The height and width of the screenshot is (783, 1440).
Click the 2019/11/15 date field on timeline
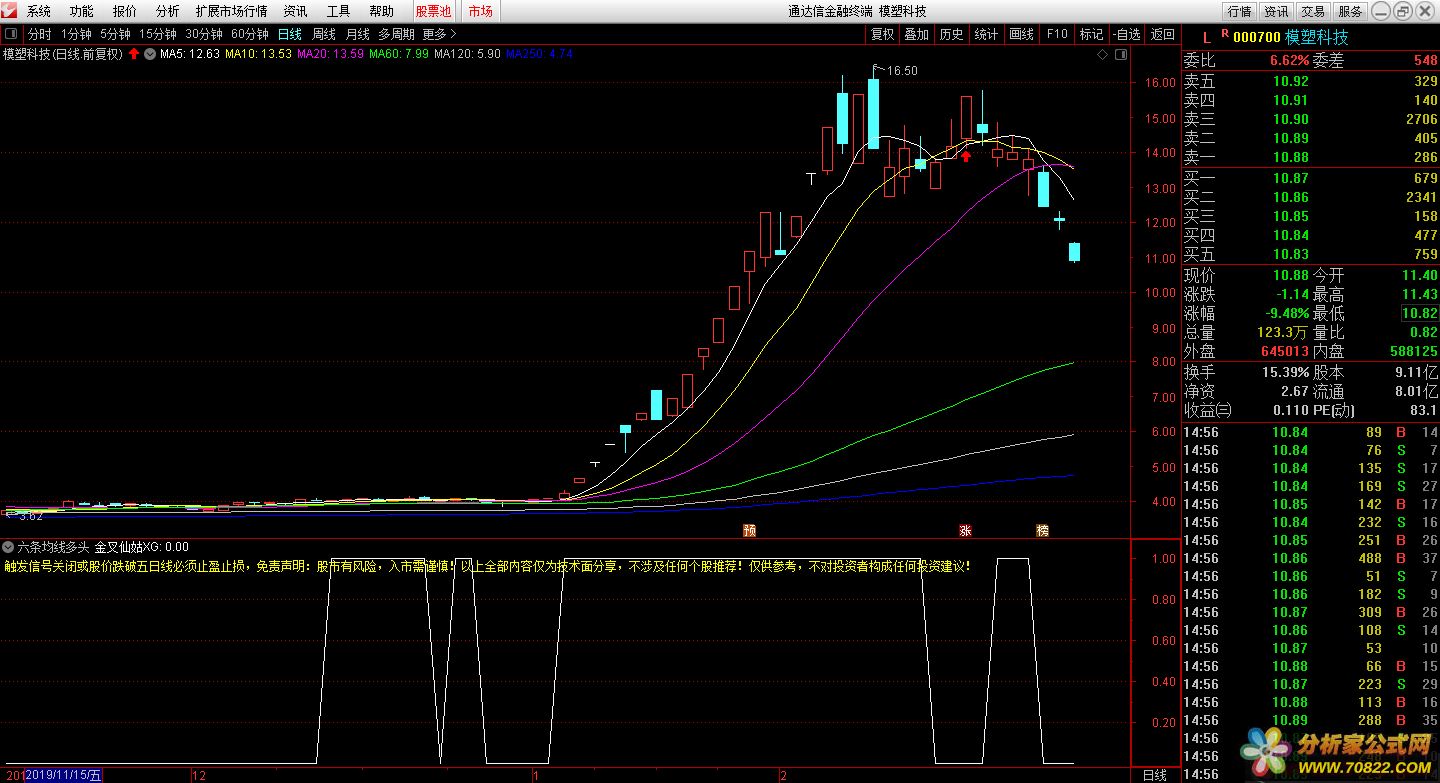pos(63,775)
